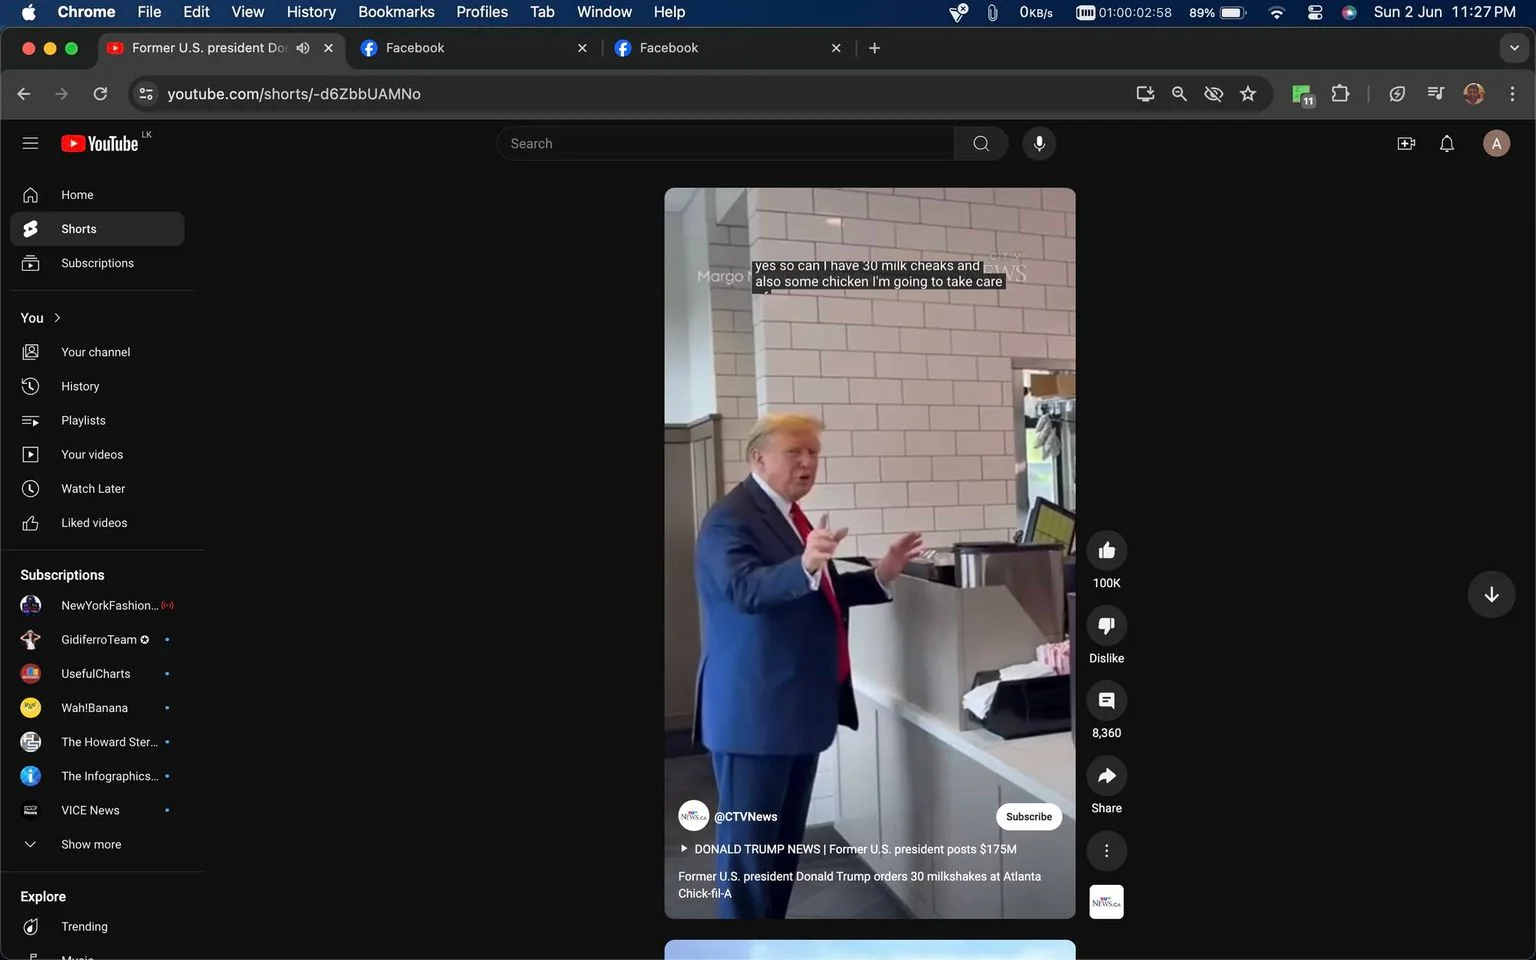View site information icon

(x=146, y=93)
